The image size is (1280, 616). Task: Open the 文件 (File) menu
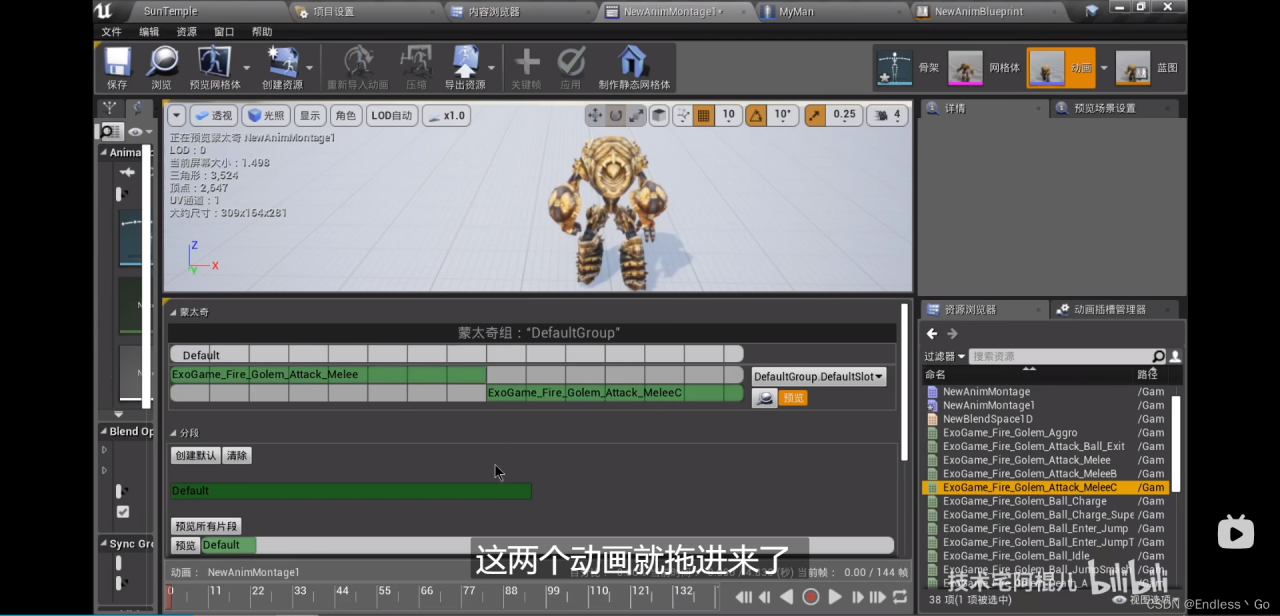(x=112, y=32)
